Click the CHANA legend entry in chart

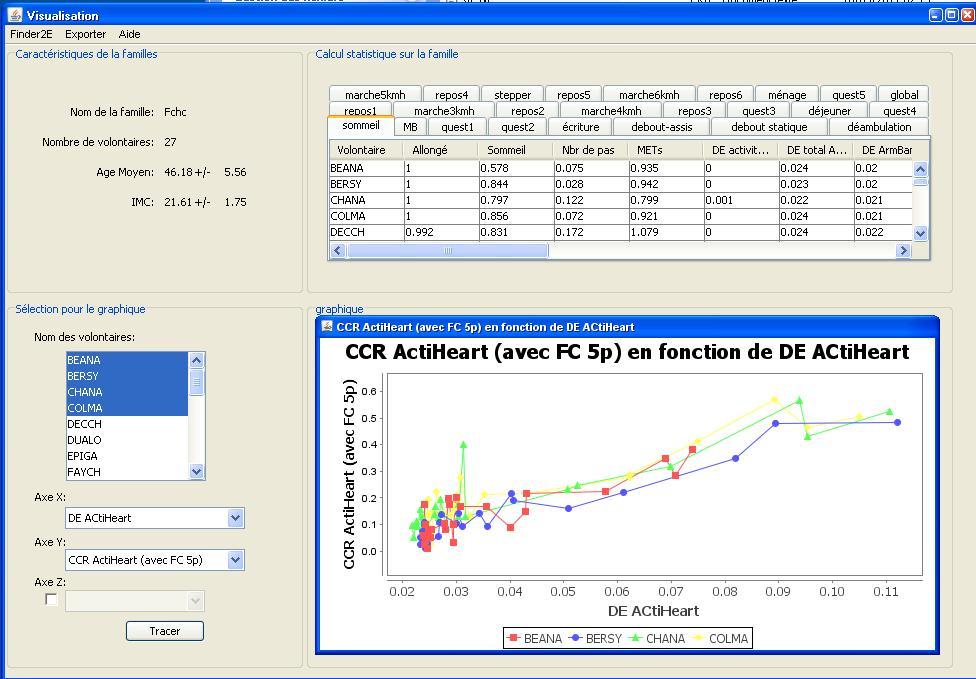pyautogui.click(x=657, y=639)
